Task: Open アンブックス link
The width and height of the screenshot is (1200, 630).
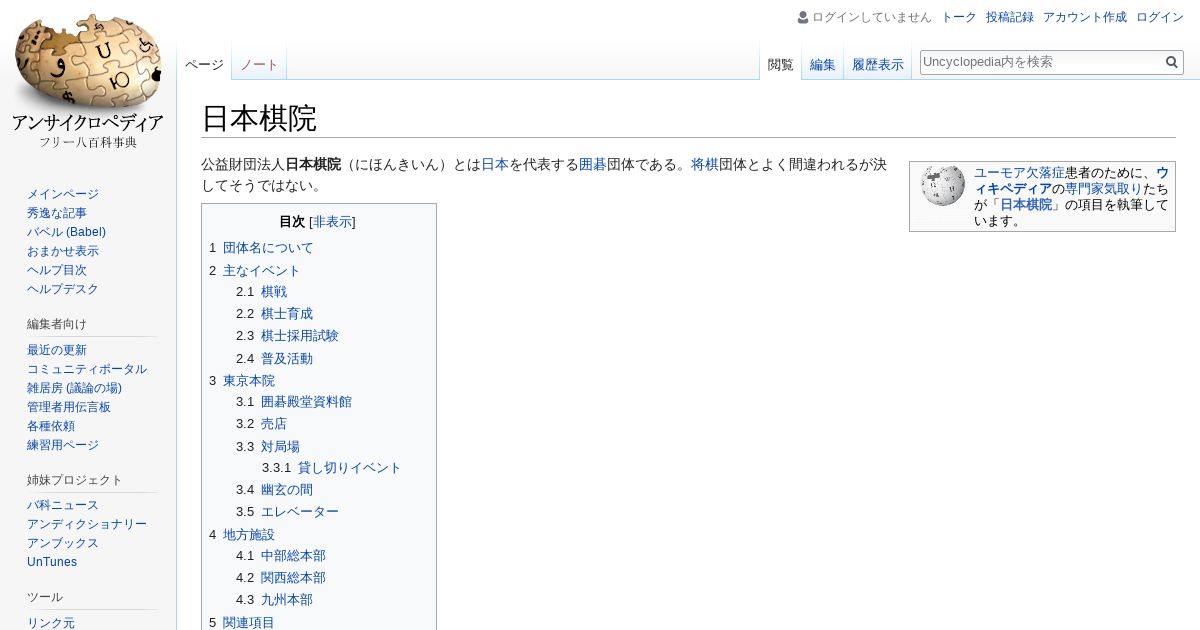Action: point(63,543)
